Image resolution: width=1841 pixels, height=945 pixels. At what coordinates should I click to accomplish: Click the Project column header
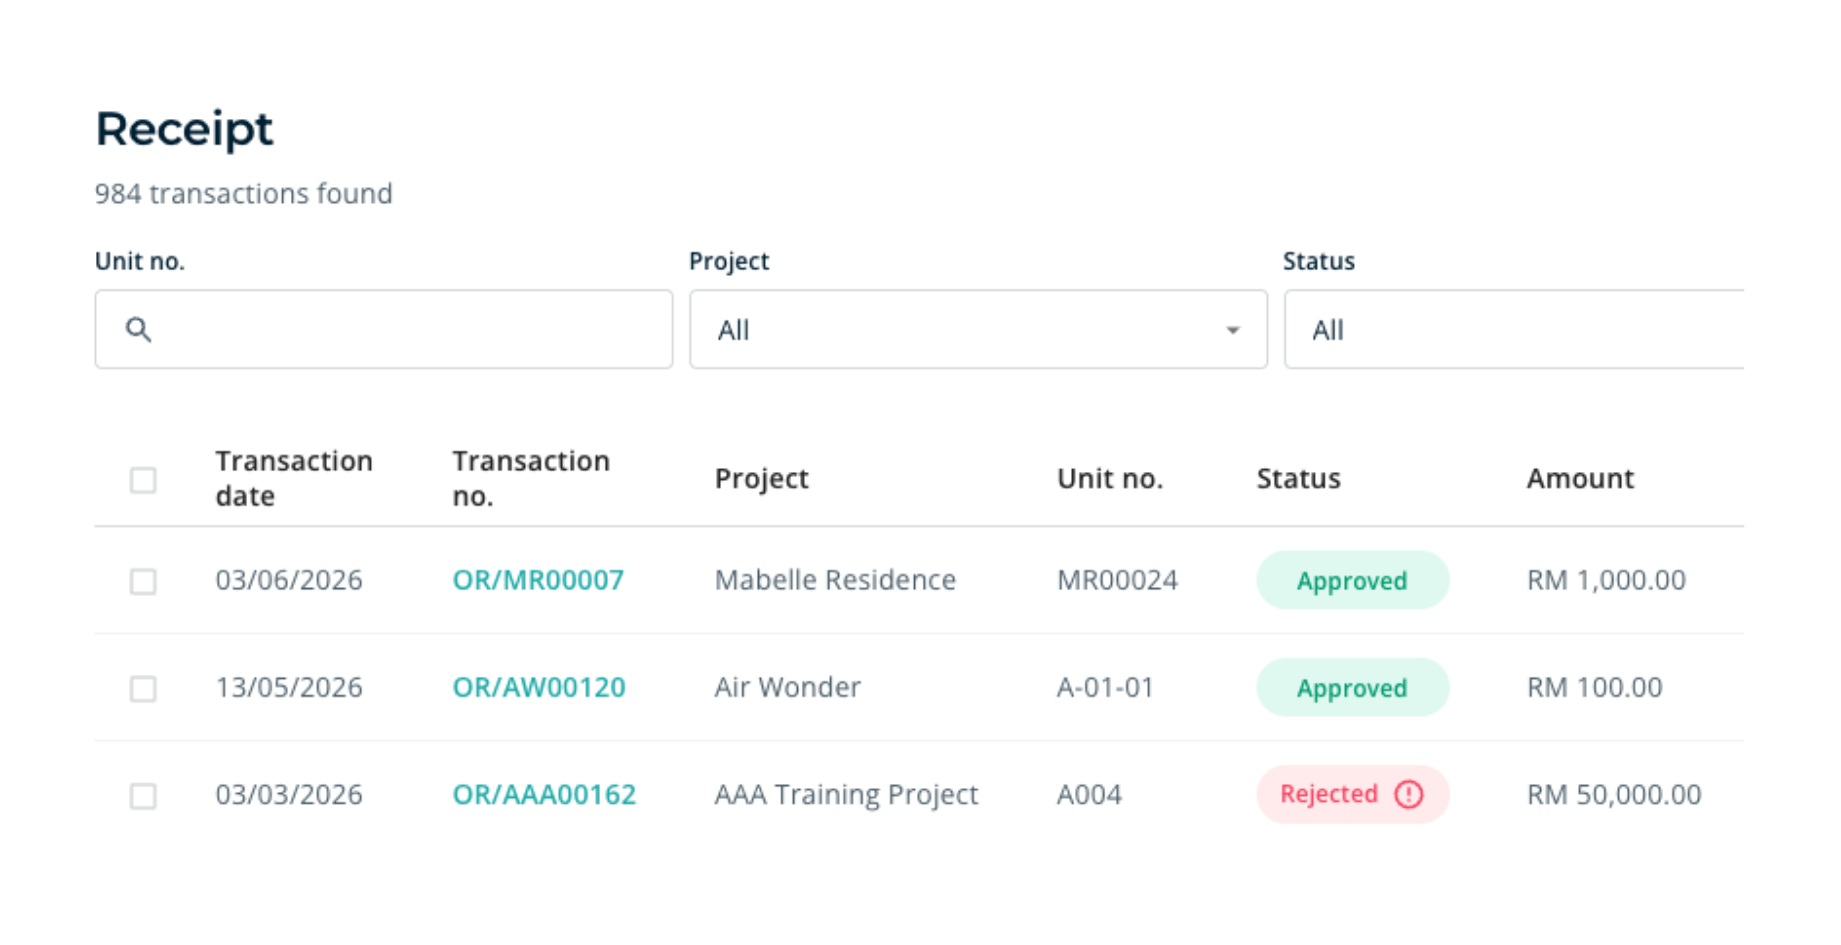761,479
